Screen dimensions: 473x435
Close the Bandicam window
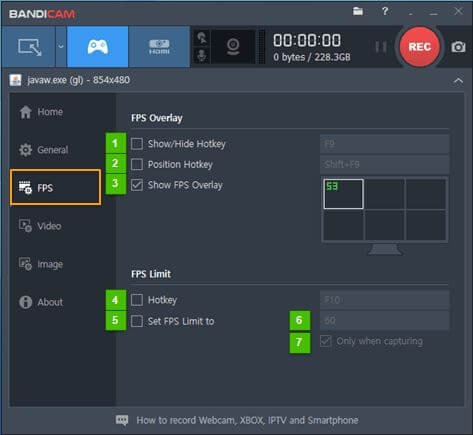click(458, 11)
